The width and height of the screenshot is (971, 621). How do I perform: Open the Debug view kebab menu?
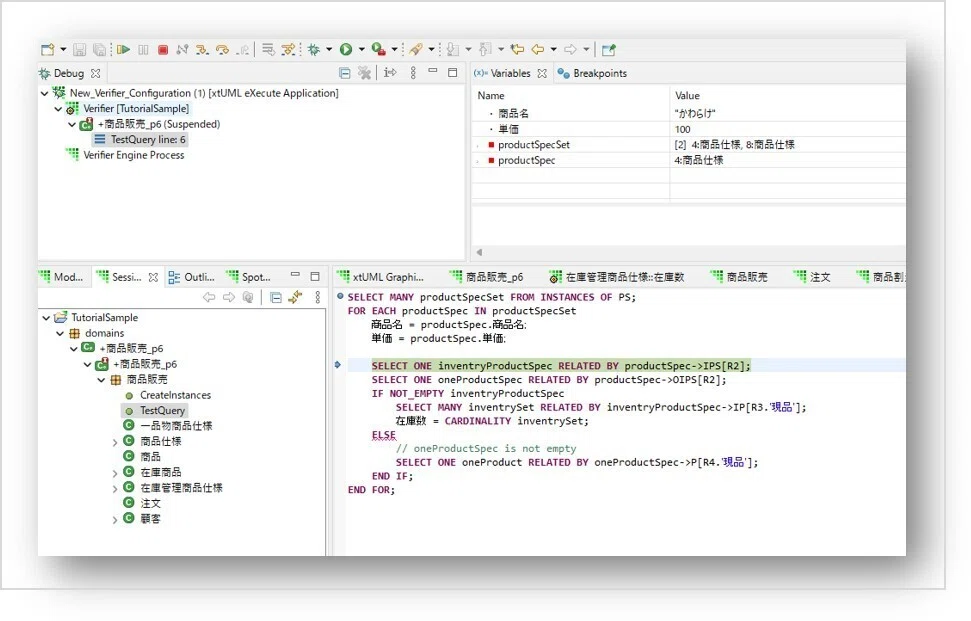click(413, 73)
